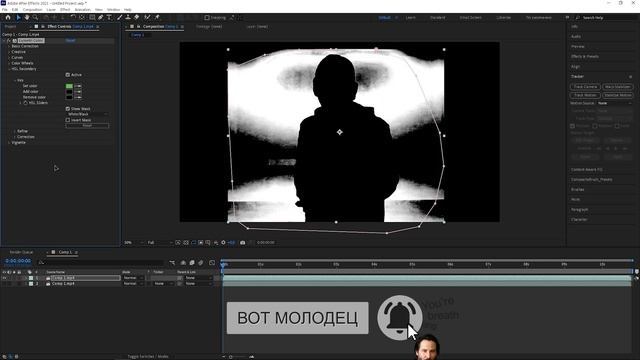Viewport: 640px width, 360px height.
Task: Switch to the Render Queue tab
Action: 21,252
